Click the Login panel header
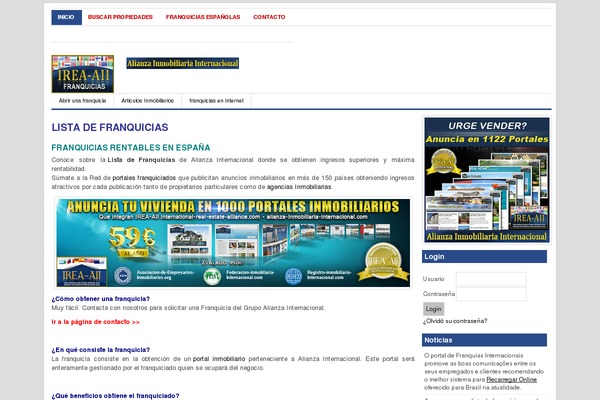The width and height of the screenshot is (600, 400). (x=484, y=256)
